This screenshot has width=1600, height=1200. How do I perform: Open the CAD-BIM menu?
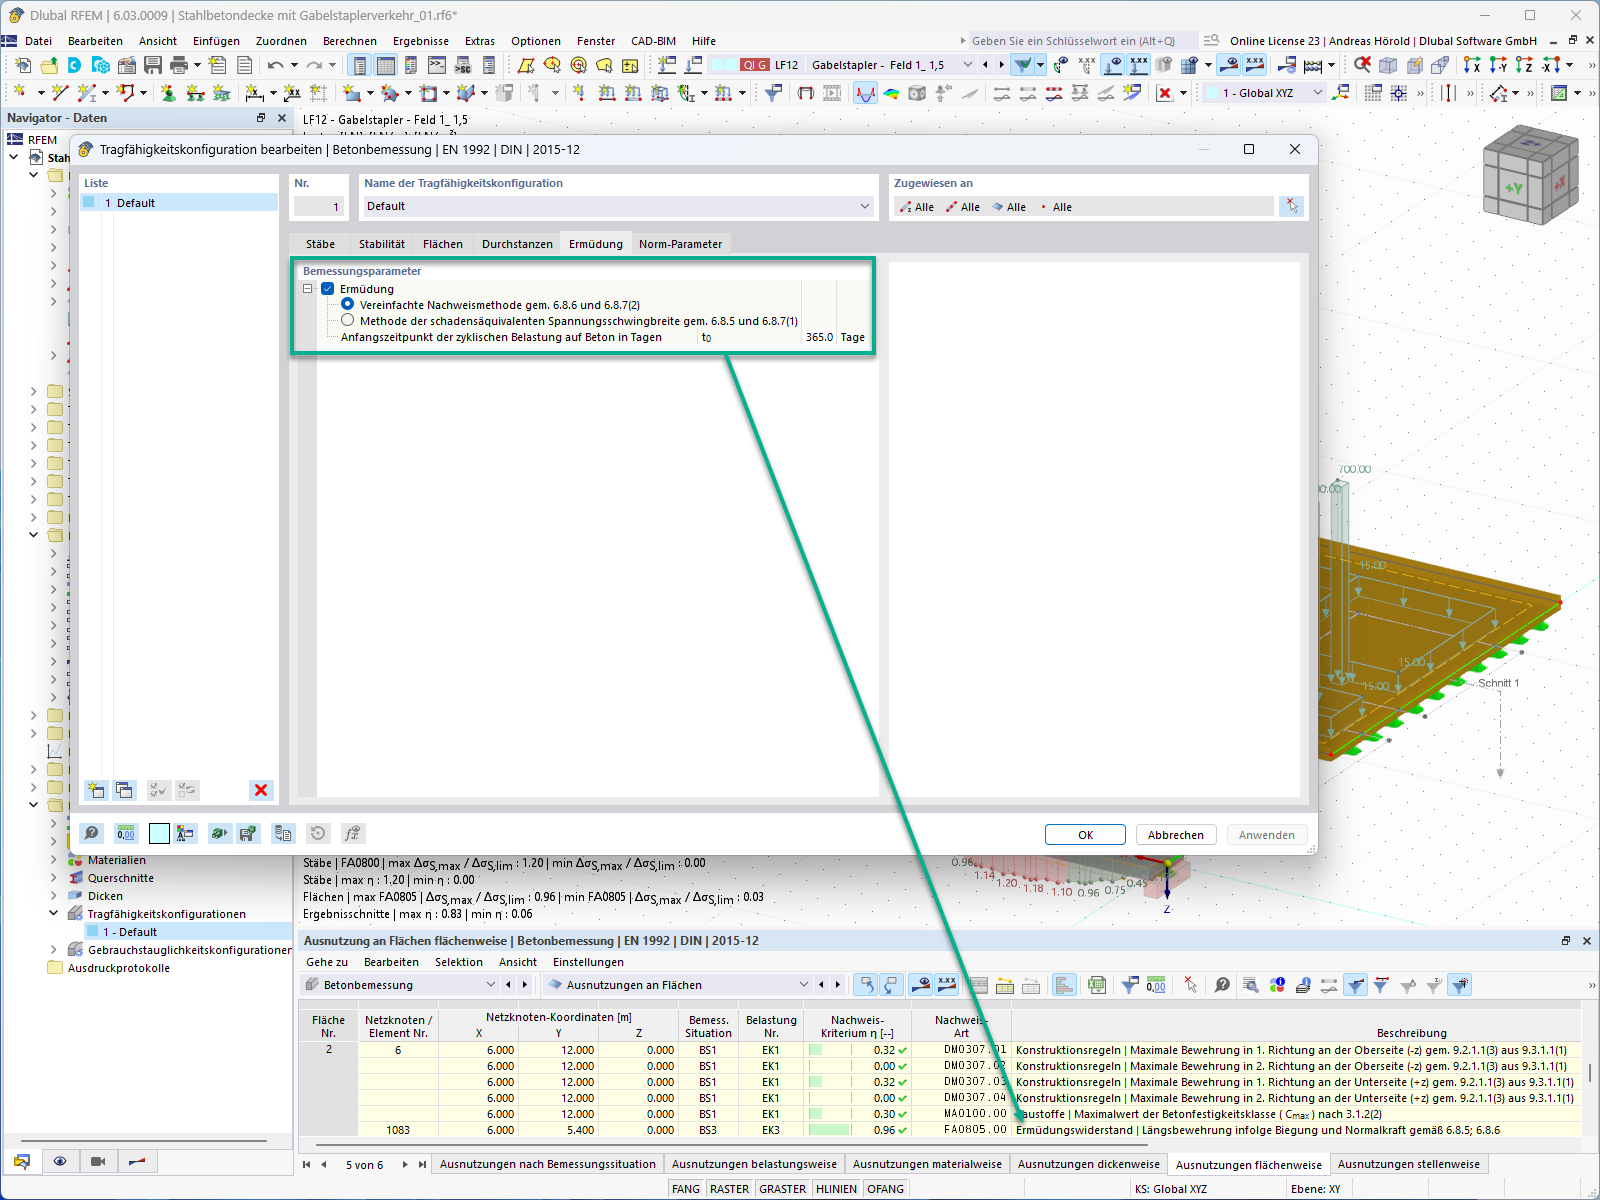(x=653, y=41)
